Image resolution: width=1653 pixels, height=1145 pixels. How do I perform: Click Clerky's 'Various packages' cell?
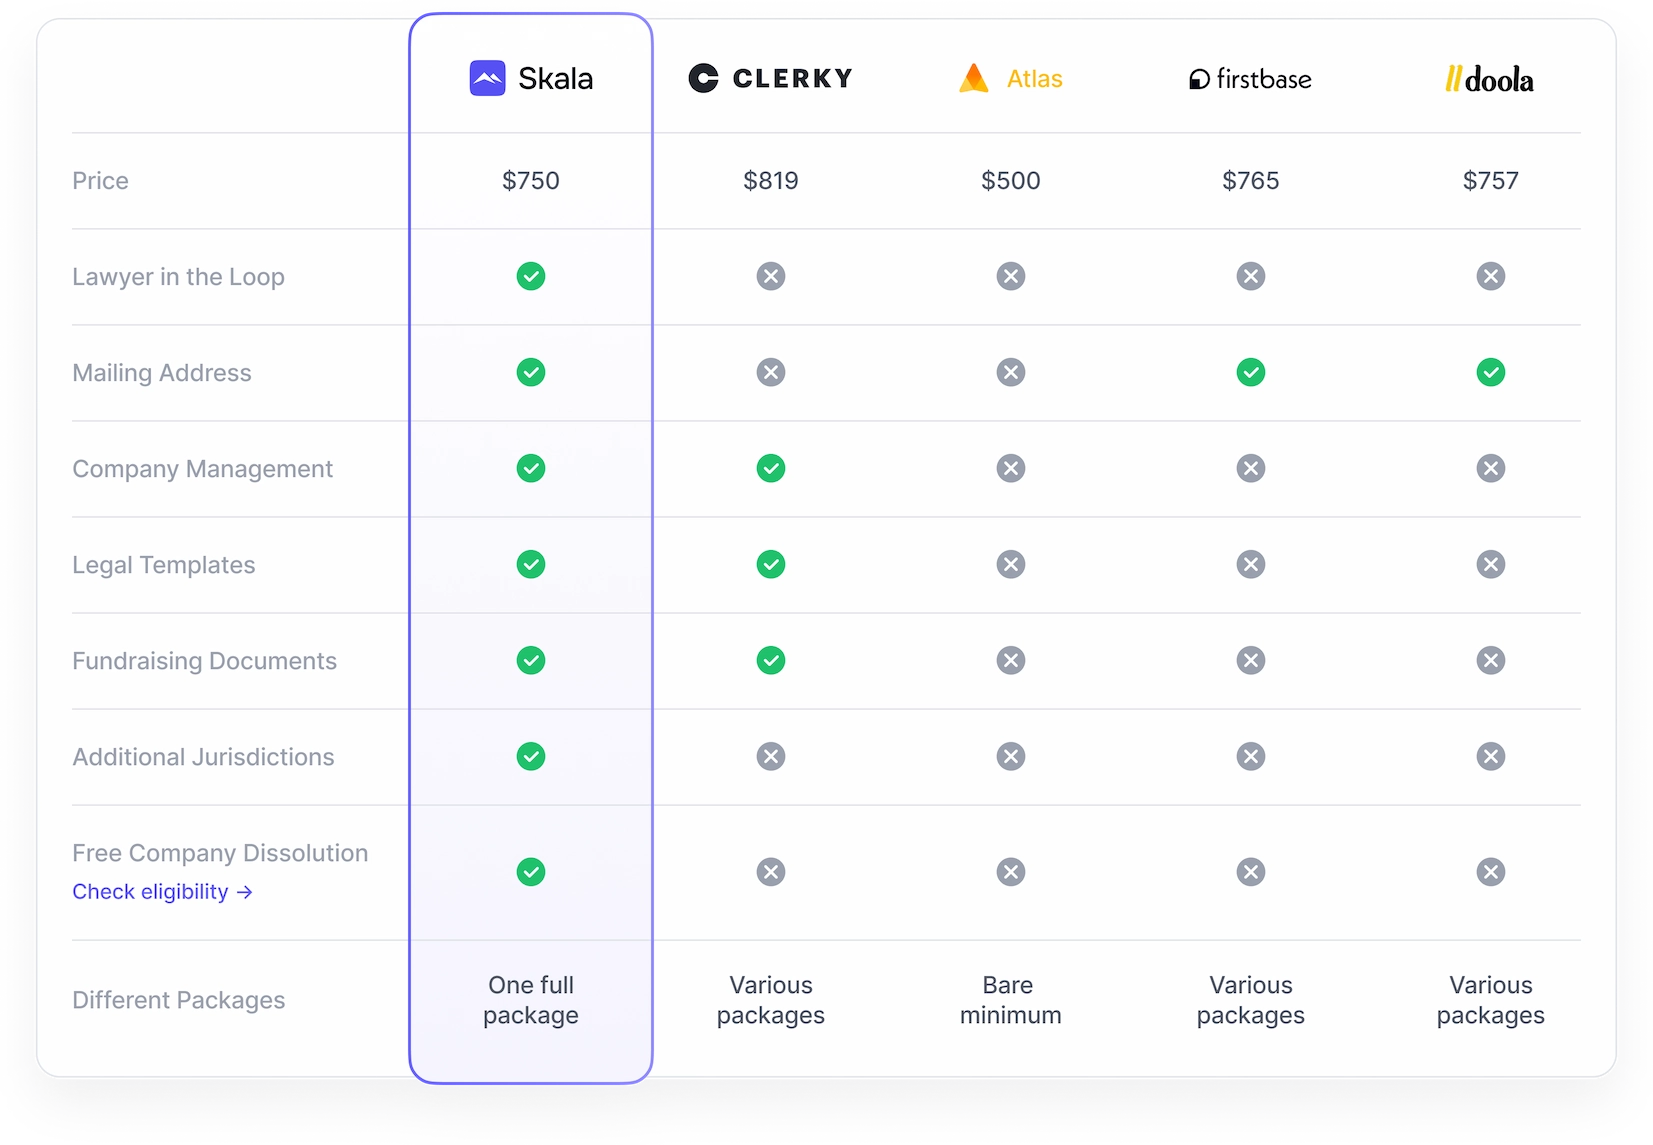pos(771,1000)
